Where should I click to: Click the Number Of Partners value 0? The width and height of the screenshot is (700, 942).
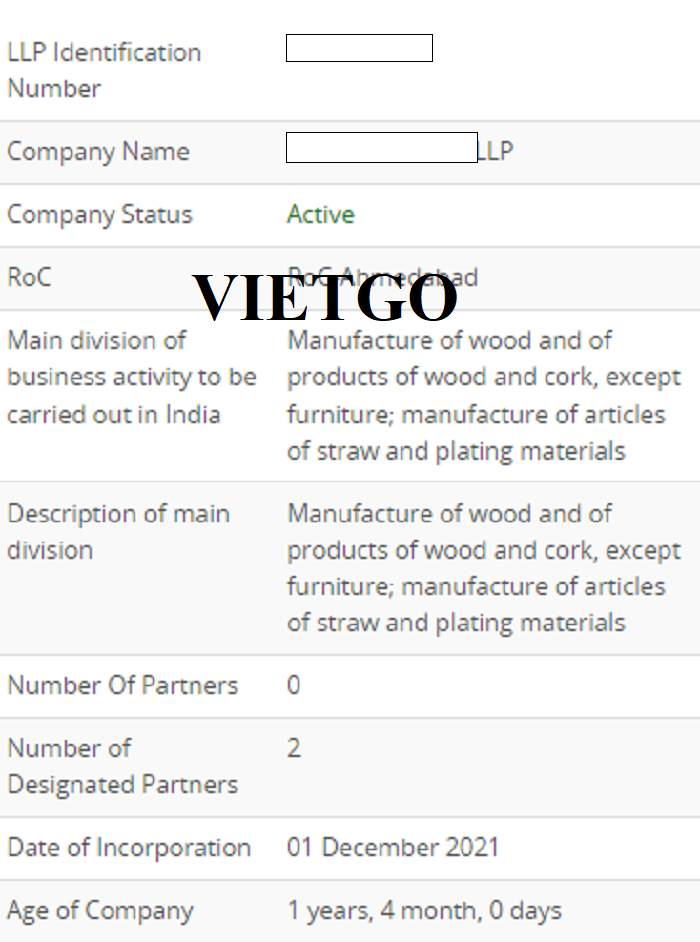pos(293,685)
